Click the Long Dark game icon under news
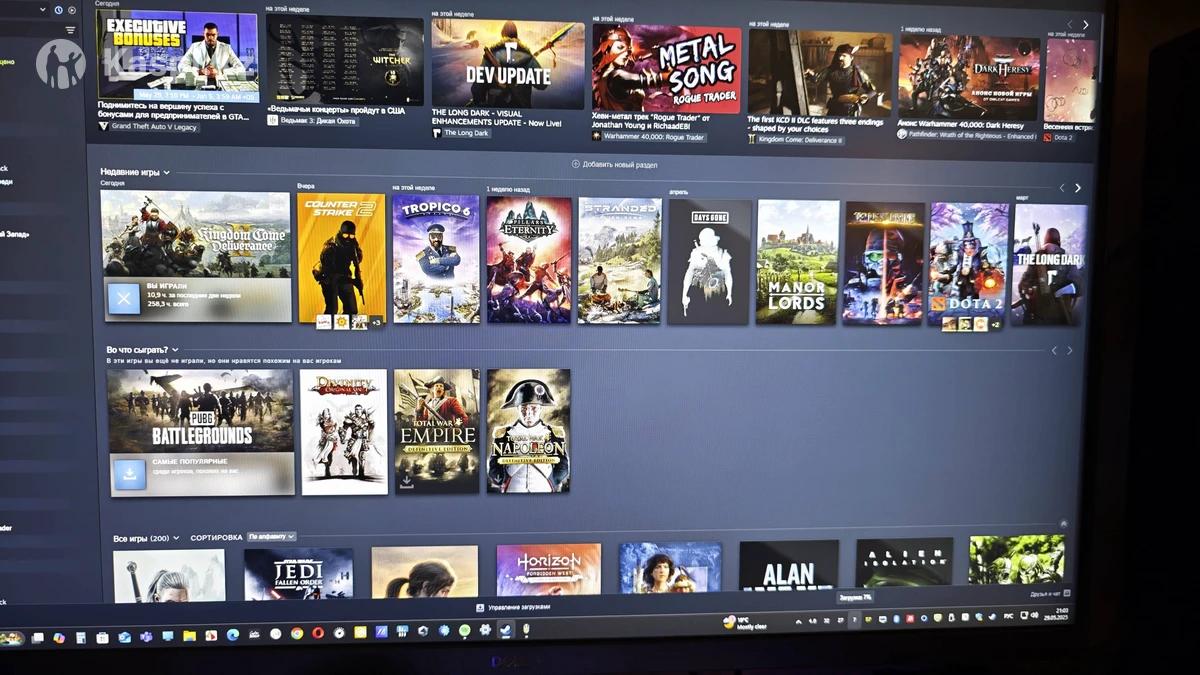Screen dimensions: 1200x675 [437, 133]
